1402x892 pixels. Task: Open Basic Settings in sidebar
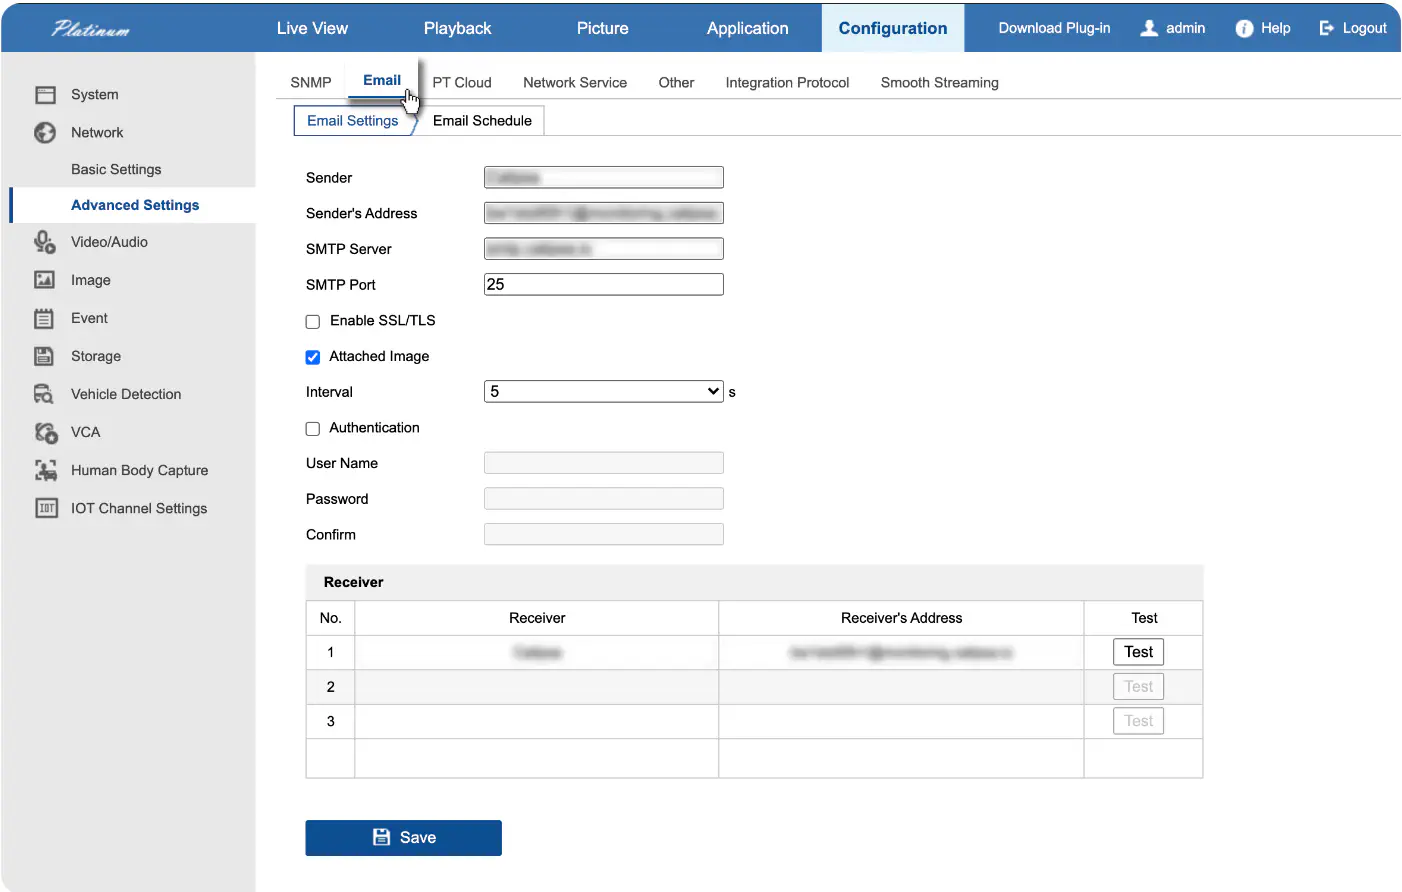tap(116, 169)
